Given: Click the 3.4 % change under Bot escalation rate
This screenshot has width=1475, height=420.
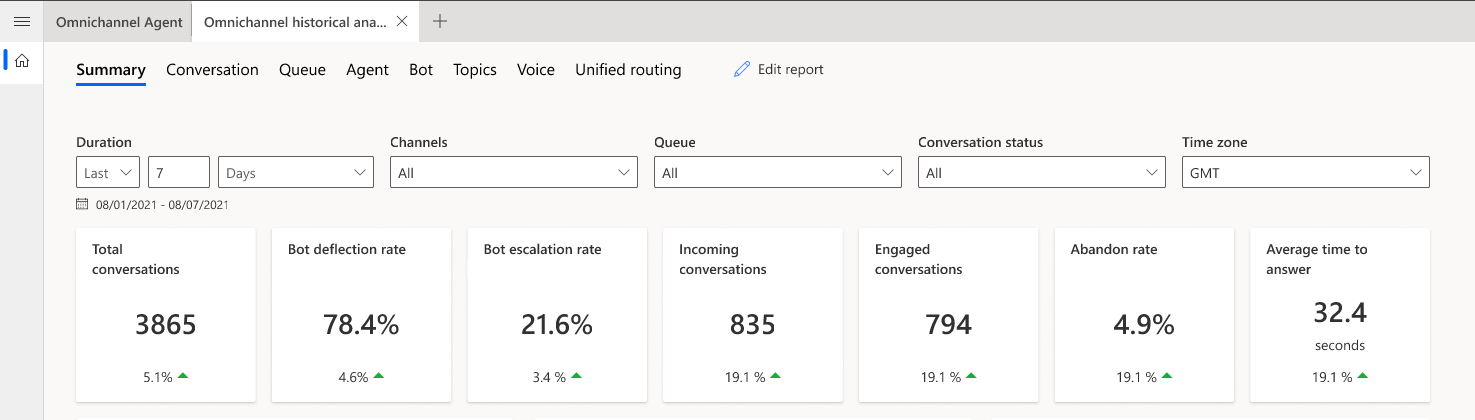Looking at the screenshot, I should pyautogui.click(x=549, y=377).
